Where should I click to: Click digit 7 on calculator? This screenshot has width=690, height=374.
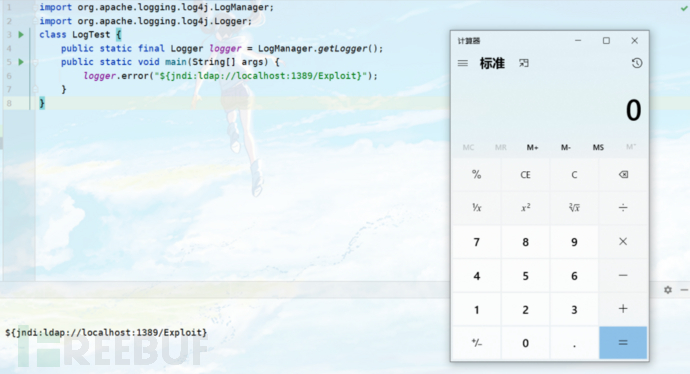(477, 242)
